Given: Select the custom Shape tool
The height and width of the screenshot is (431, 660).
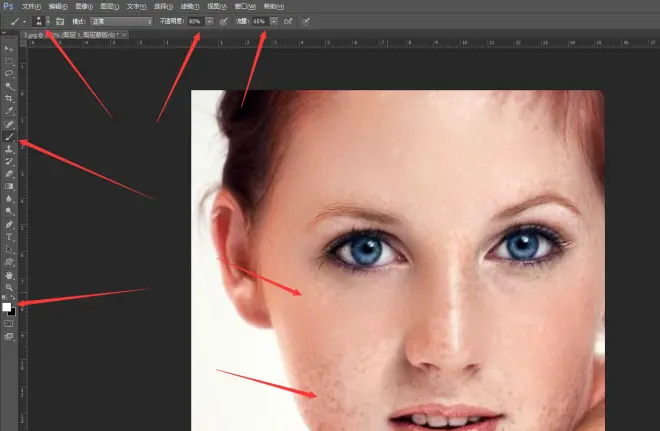Looking at the screenshot, I should tap(9, 262).
